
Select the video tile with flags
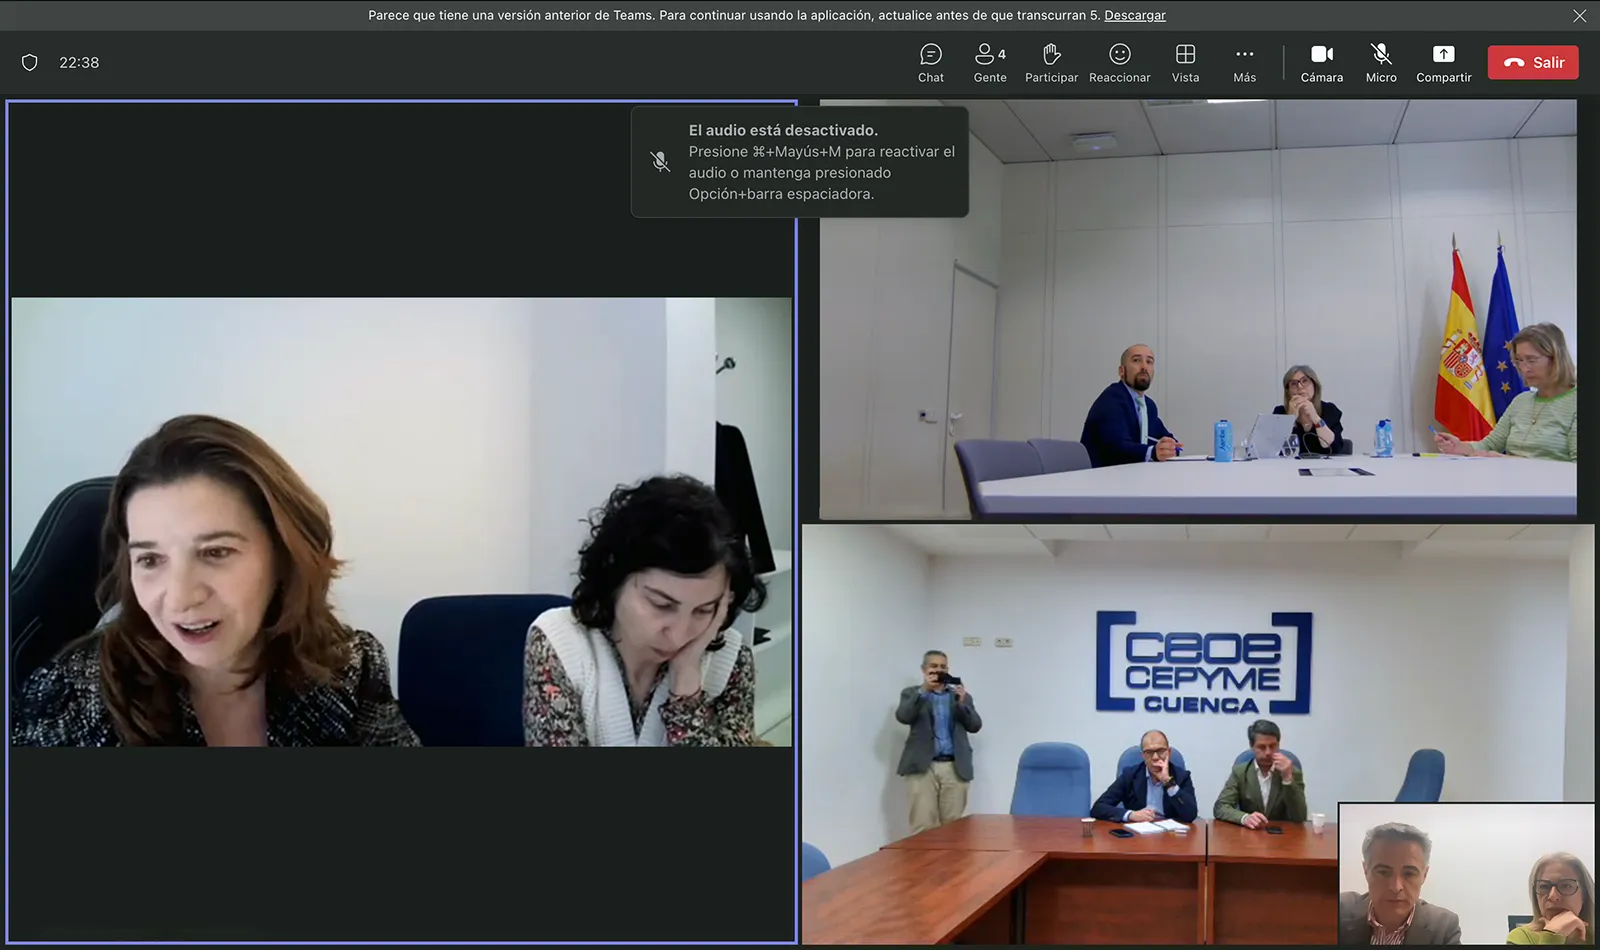(x=1198, y=310)
